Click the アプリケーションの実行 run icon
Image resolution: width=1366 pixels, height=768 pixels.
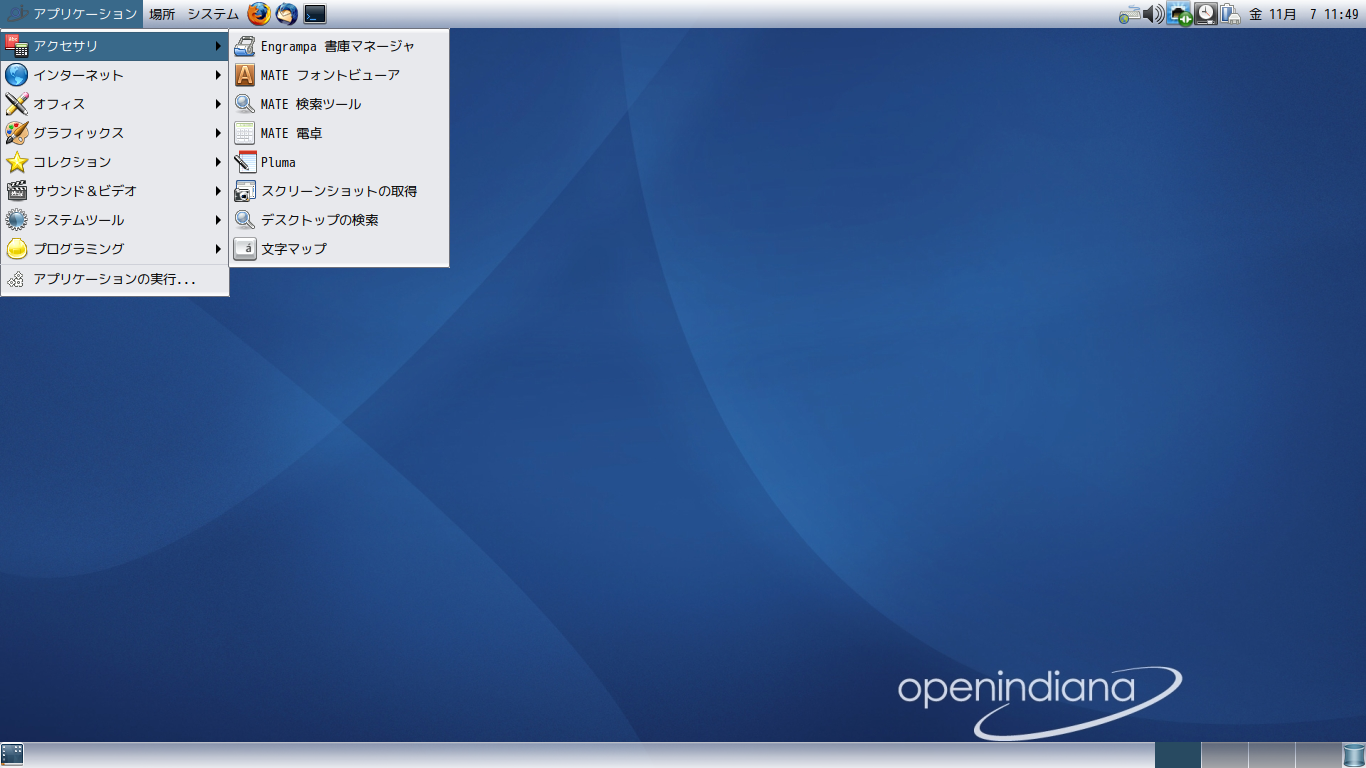16,280
